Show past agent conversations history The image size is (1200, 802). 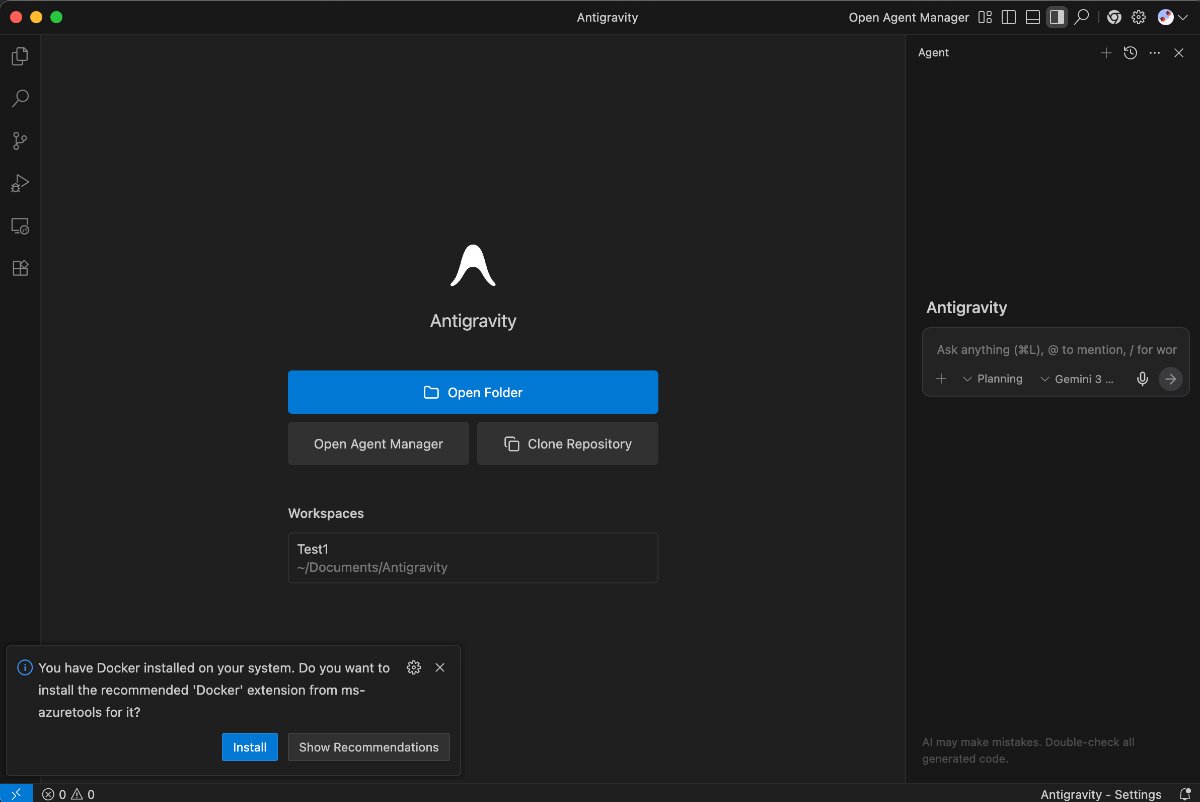1130,53
